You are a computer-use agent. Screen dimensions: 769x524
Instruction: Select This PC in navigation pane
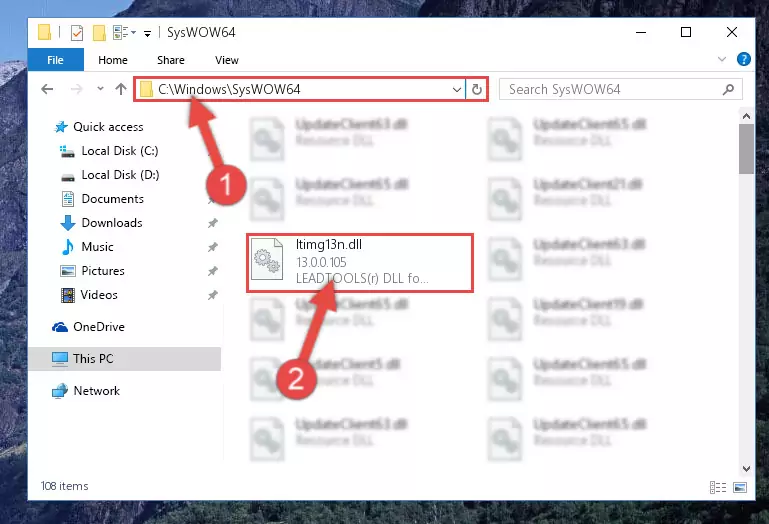click(124, 359)
